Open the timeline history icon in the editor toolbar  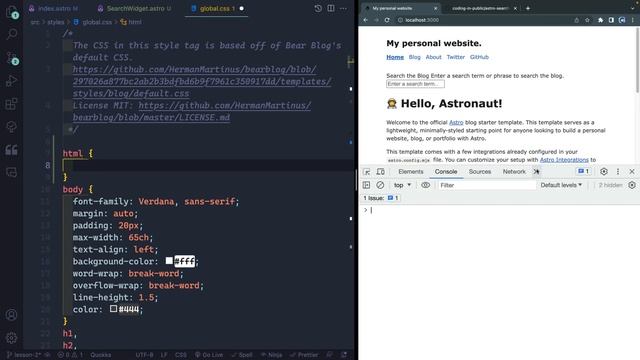click(x=318, y=8)
